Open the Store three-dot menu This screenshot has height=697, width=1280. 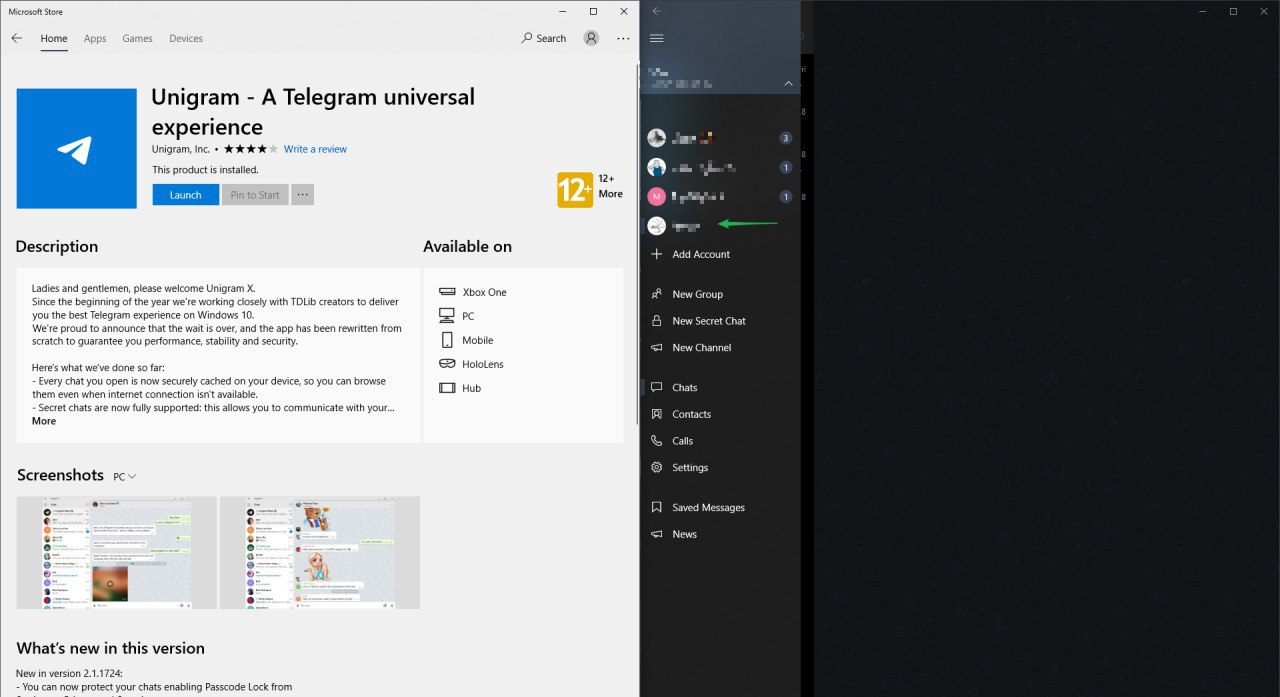[x=624, y=38]
